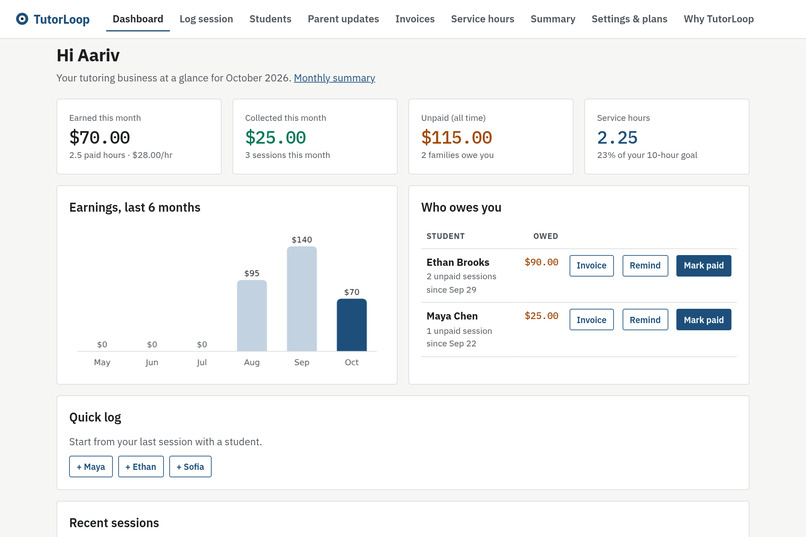
Task: Click the STUDENT column header
Action: (x=446, y=236)
